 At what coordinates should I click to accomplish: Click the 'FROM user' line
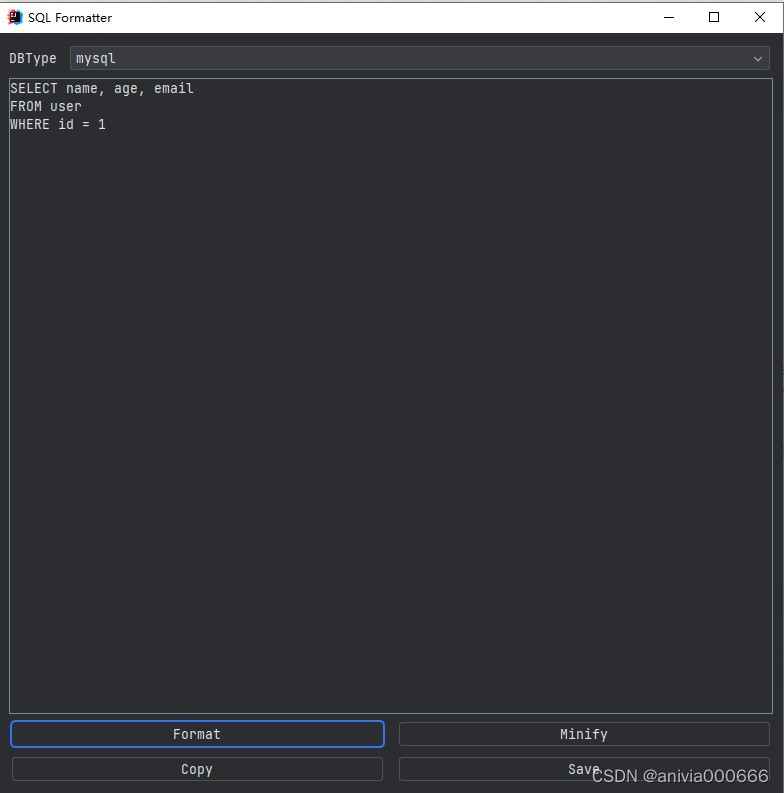tap(46, 107)
